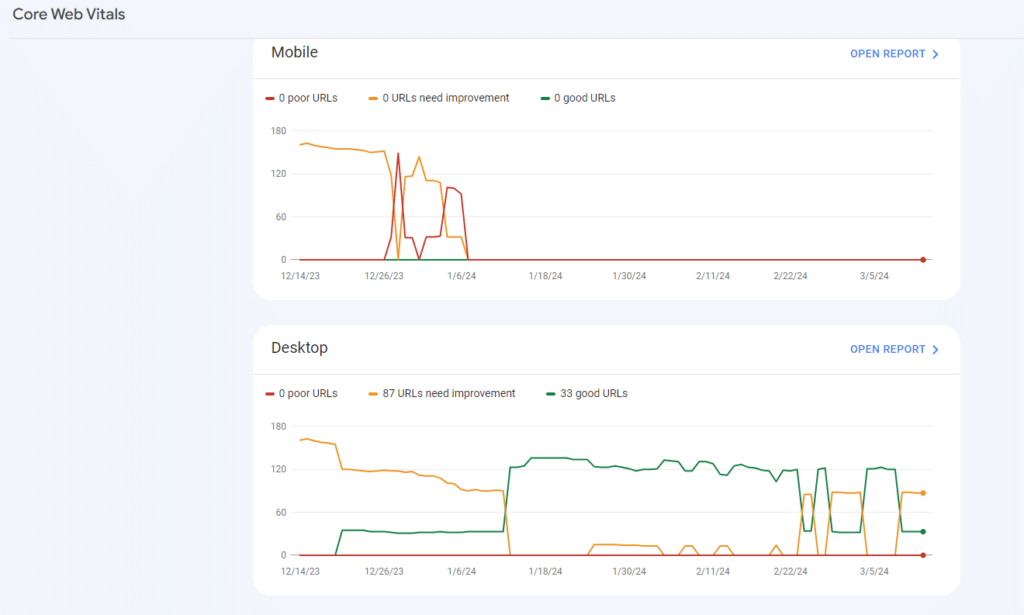Click the green endpoint dot on the Desktop chart

(922, 529)
